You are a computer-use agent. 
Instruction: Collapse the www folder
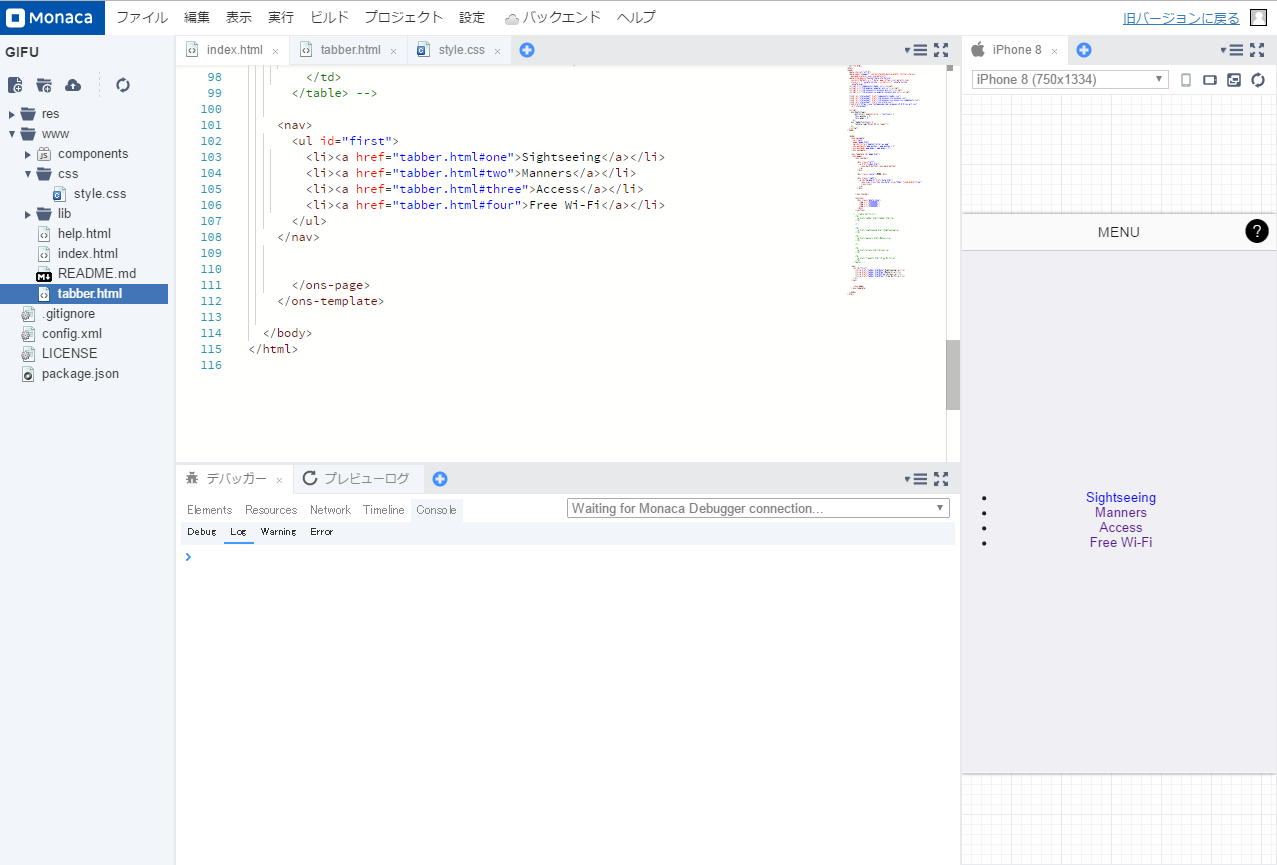(x=12, y=134)
